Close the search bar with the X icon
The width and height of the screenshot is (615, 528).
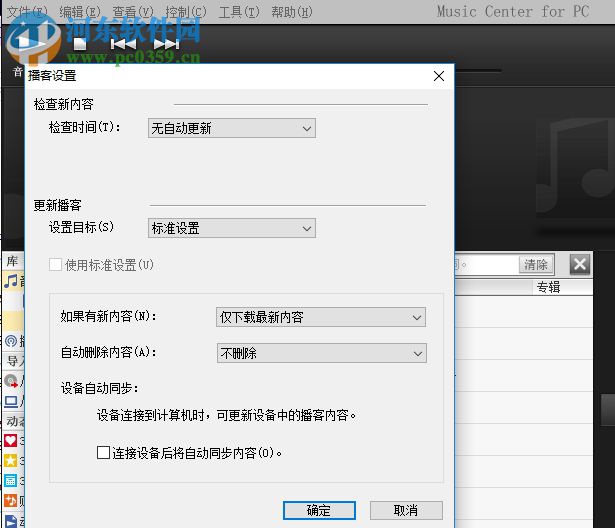[580, 264]
